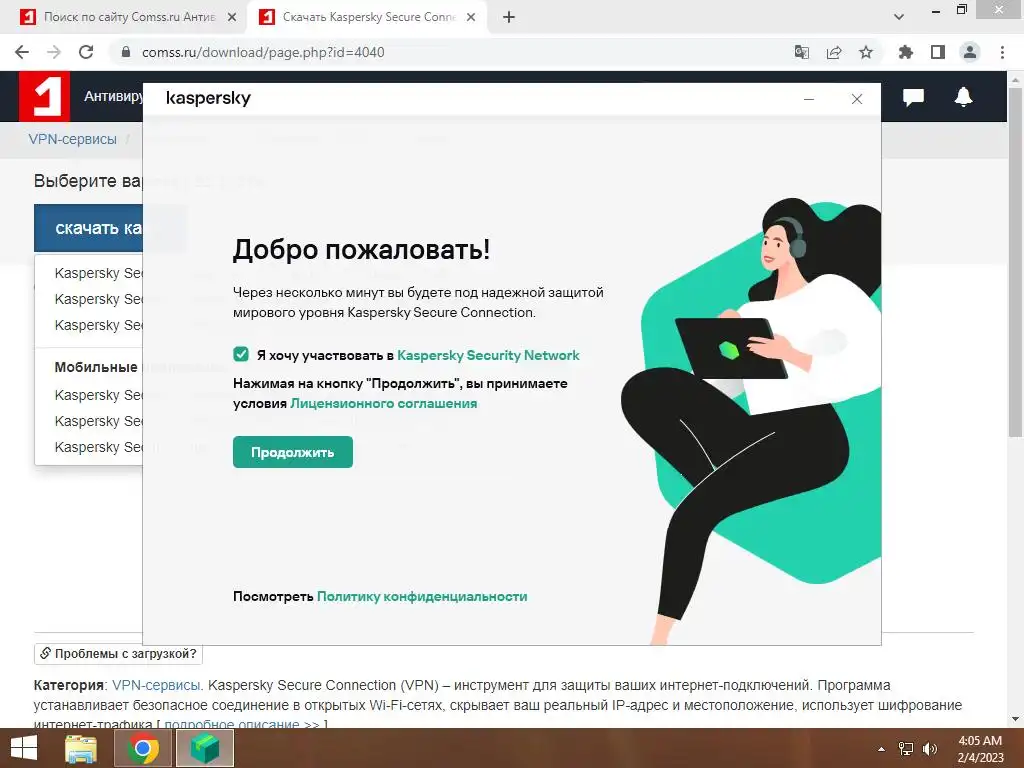Viewport: 1024px width, 768px height.
Task: Click the blue скачать dropdown button
Action: click(x=88, y=228)
